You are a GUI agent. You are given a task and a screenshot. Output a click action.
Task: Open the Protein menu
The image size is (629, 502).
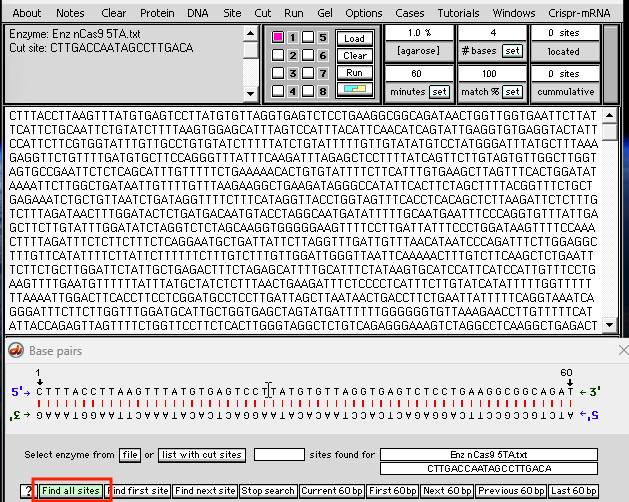[x=157, y=13]
